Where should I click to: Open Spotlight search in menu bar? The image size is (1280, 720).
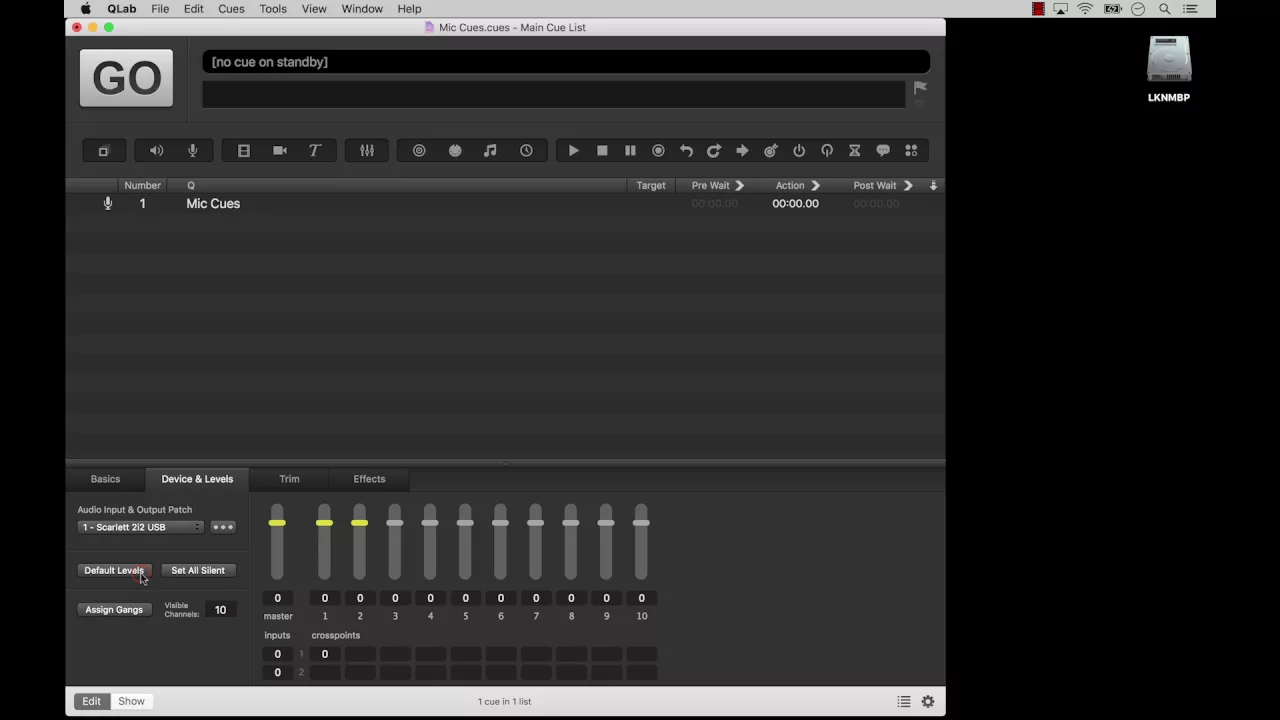[x=1165, y=9]
